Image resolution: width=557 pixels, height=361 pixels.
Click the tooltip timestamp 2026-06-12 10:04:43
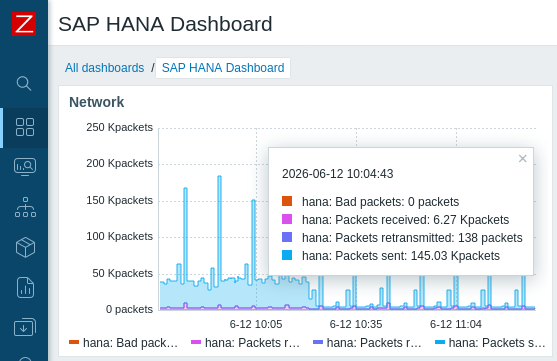(337, 174)
